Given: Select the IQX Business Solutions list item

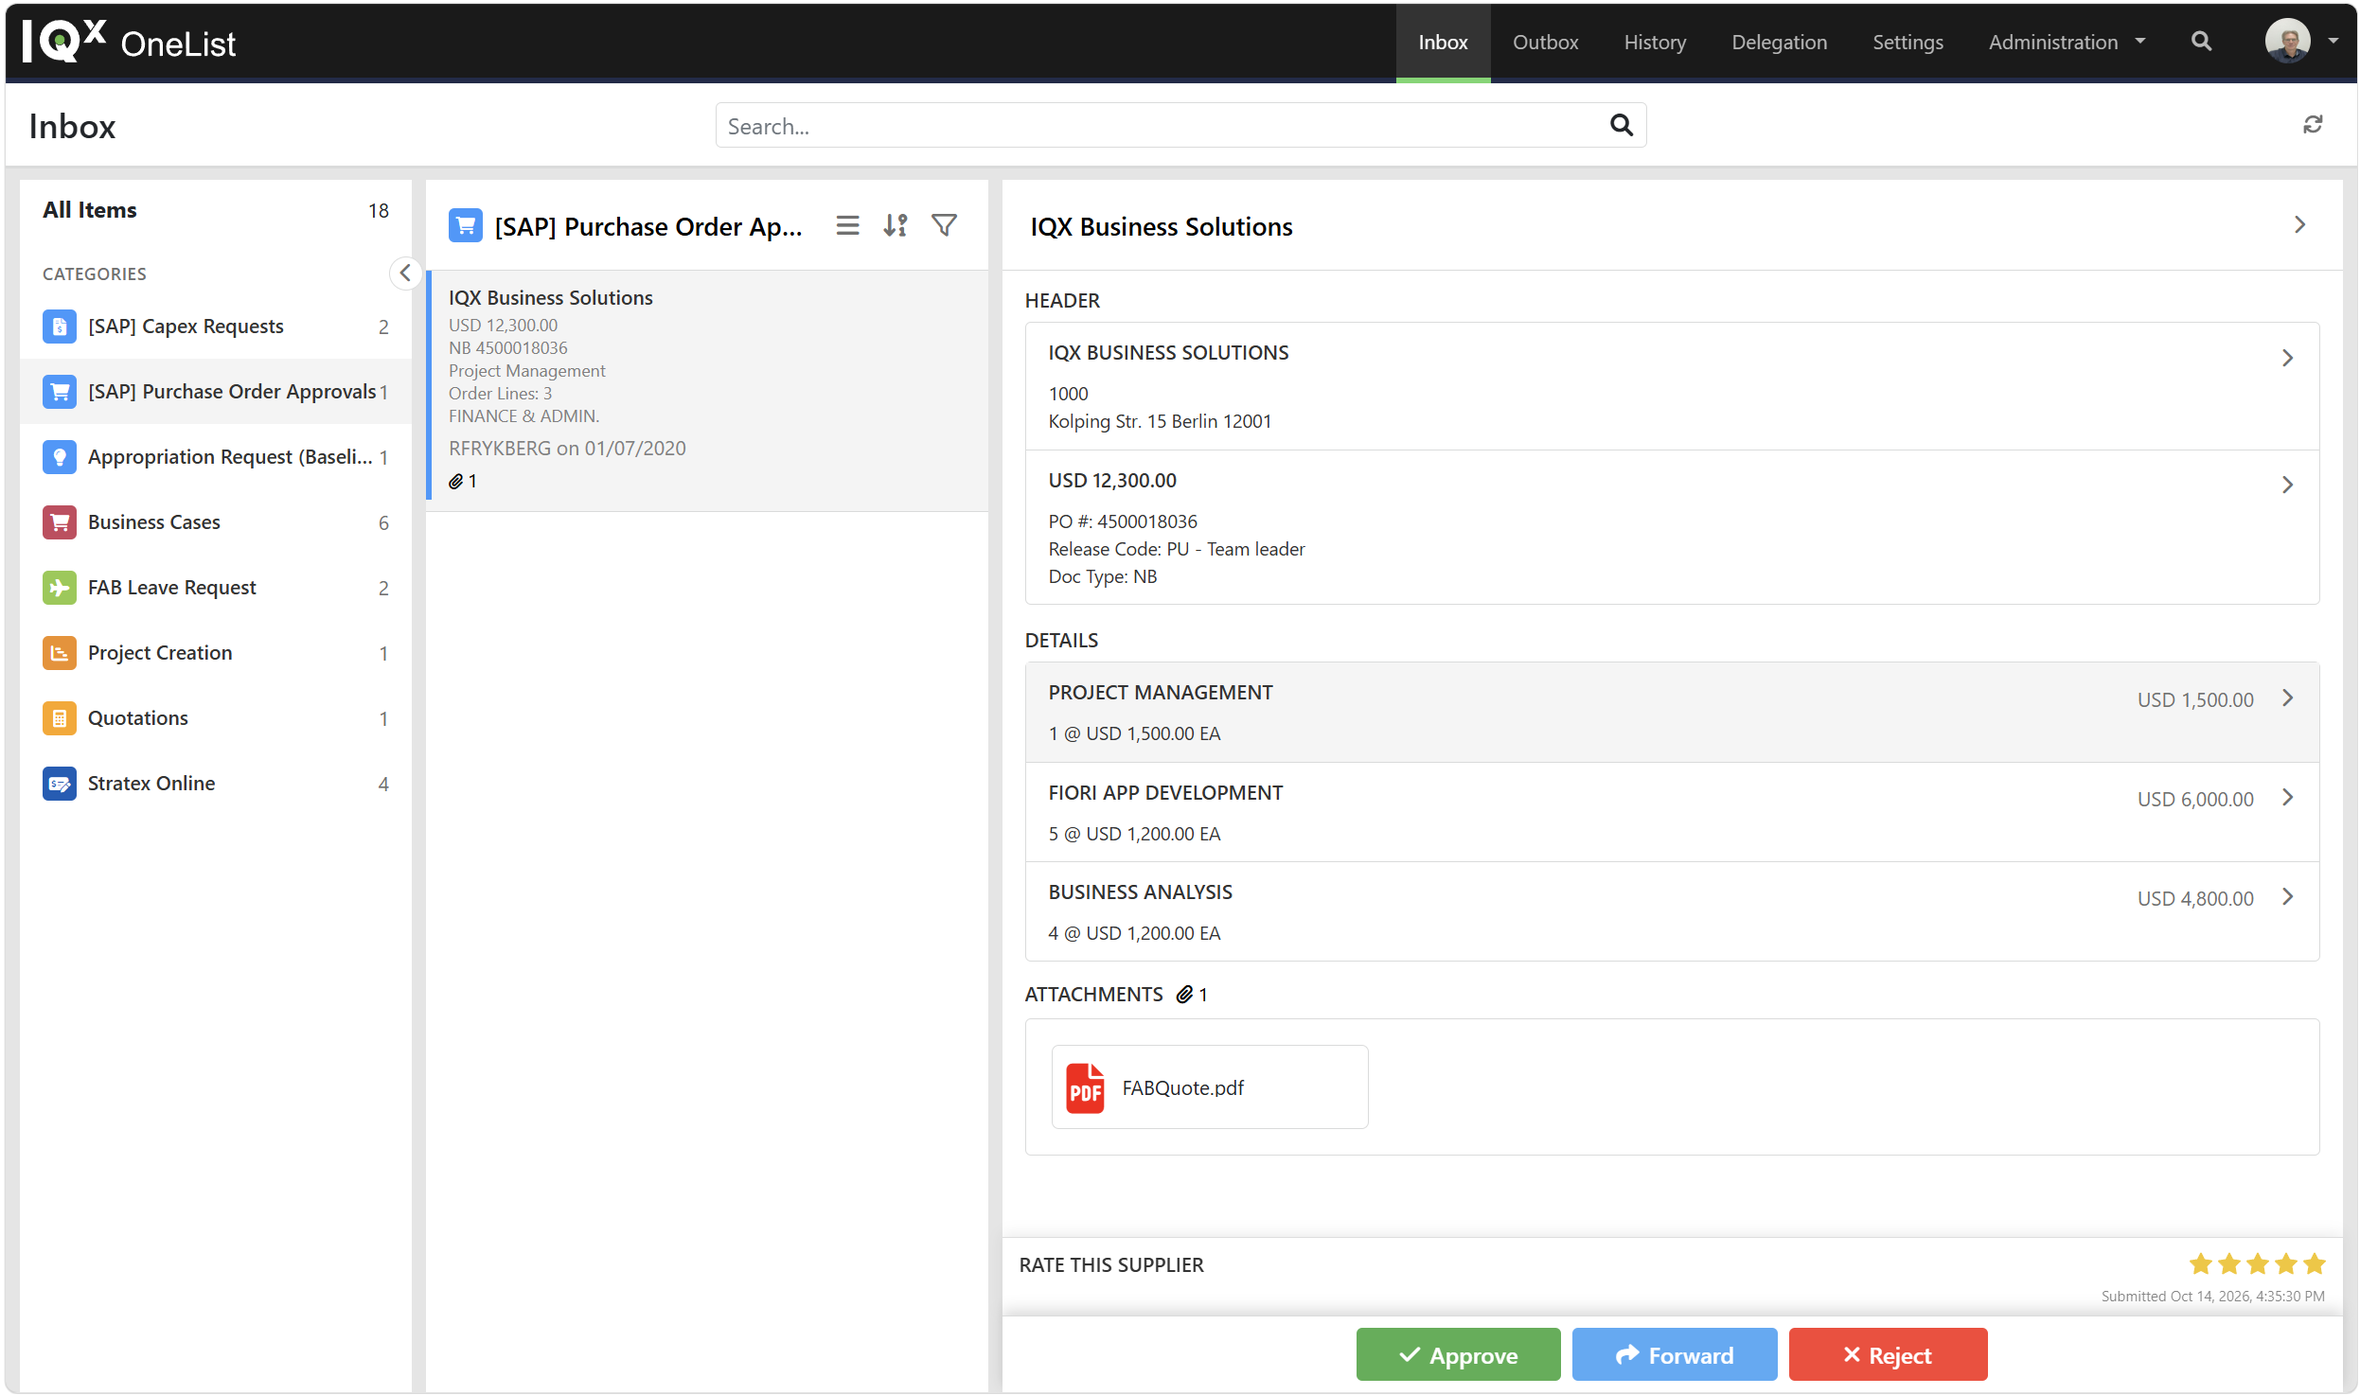Looking at the screenshot, I should [707, 390].
